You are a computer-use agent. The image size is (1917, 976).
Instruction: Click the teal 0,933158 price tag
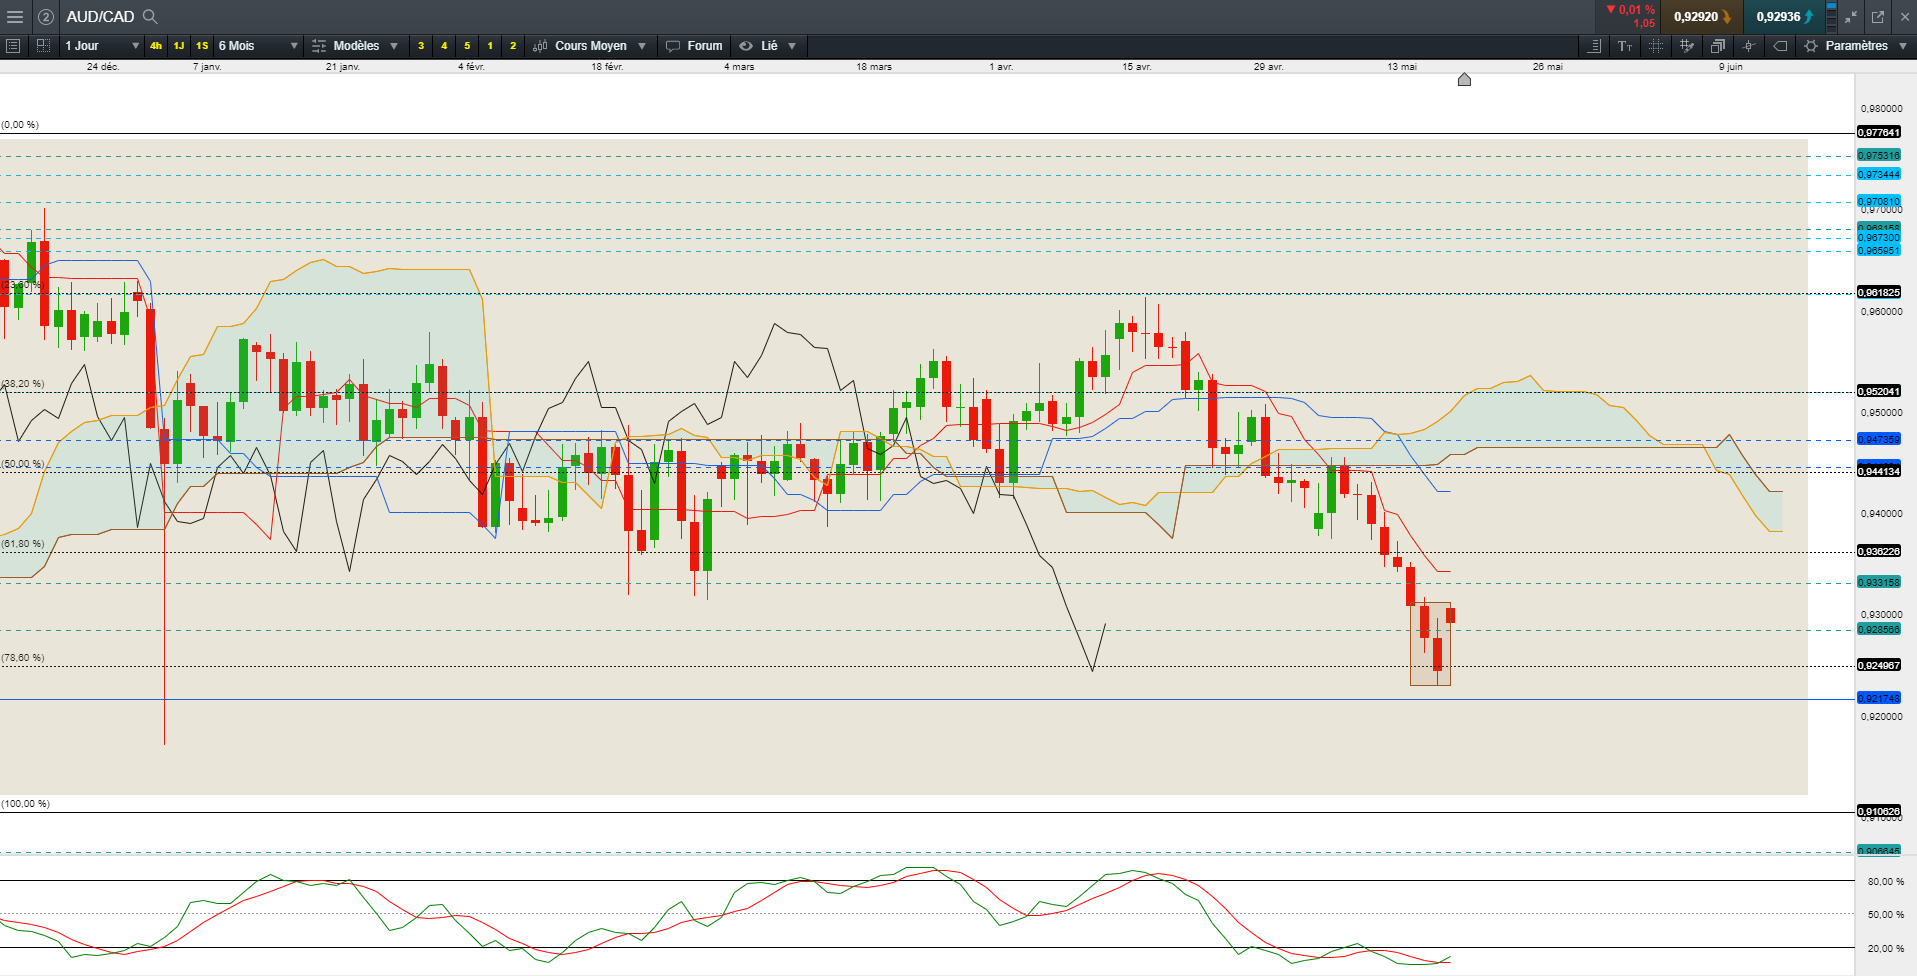(1879, 582)
